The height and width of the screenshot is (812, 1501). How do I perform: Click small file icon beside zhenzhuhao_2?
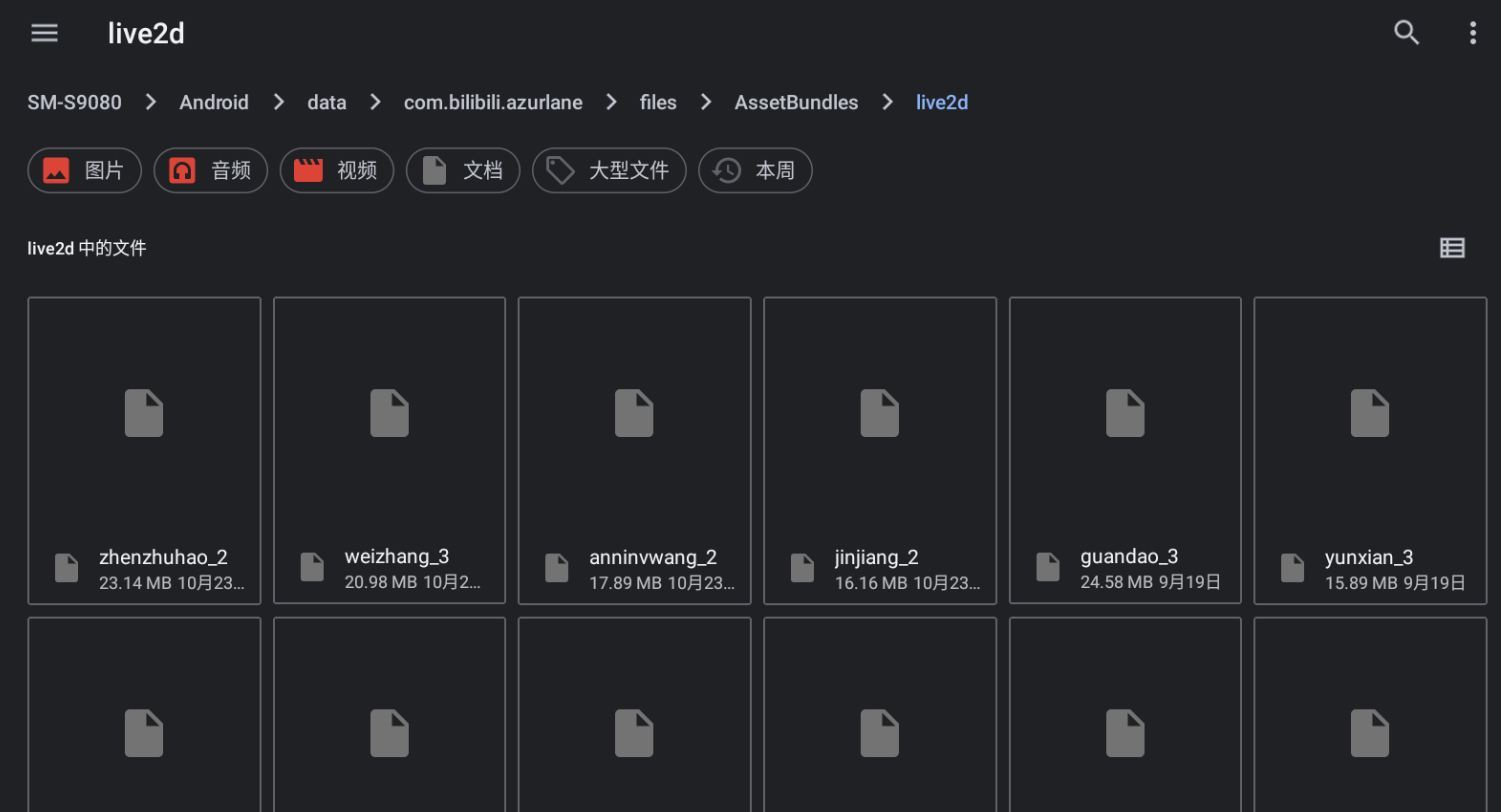66,568
